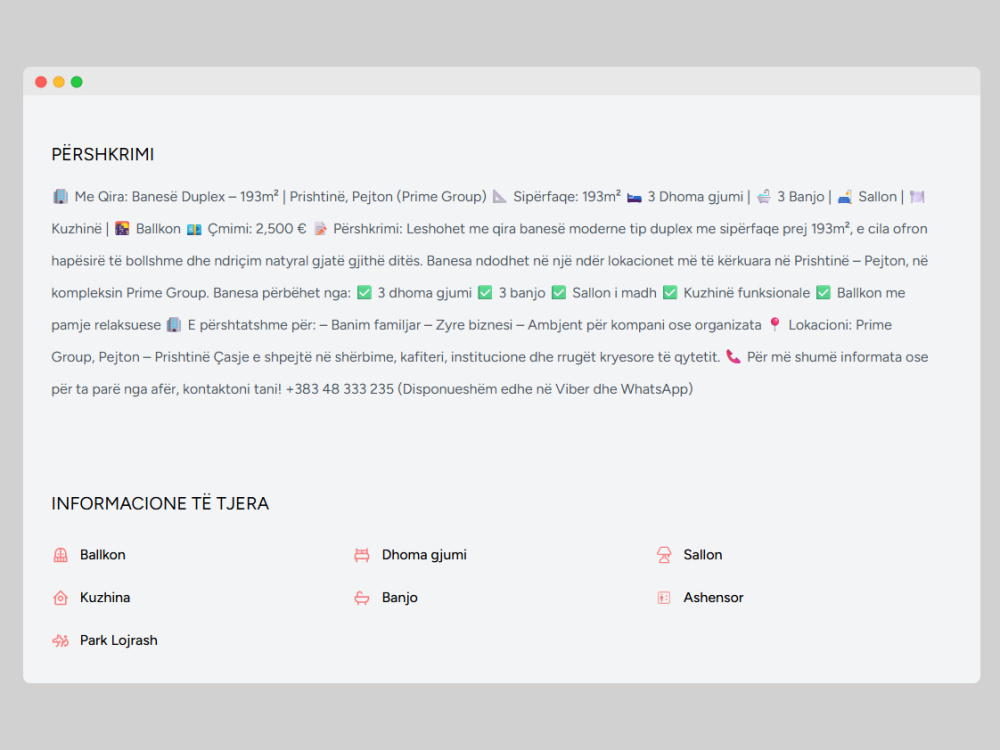This screenshot has height=750, width=1000.
Task: Click the Kuzhina house icon
Action: 60,598
